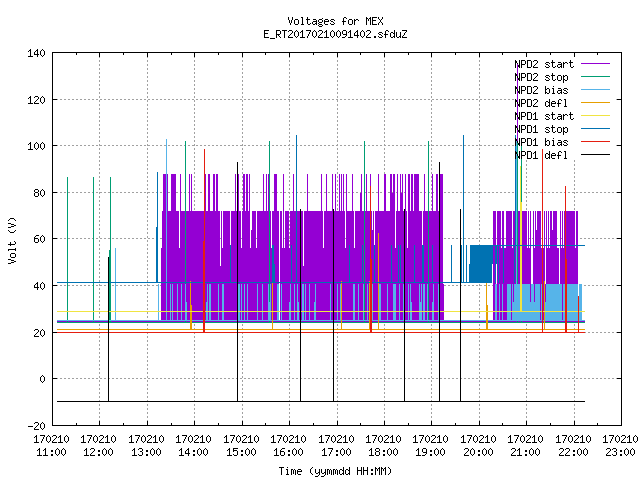Viewport: 640px width, 480px height.
Task: Click the x-axis tick label 170210 14:00
Action: click(193, 446)
